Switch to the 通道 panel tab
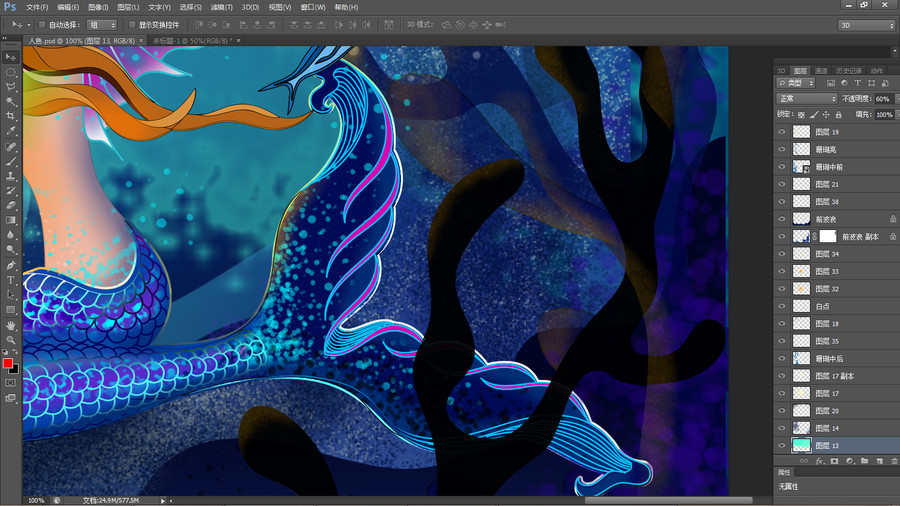The height and width of the screenshot is (506, 900). pyautogui.click(x=821, y=71)
